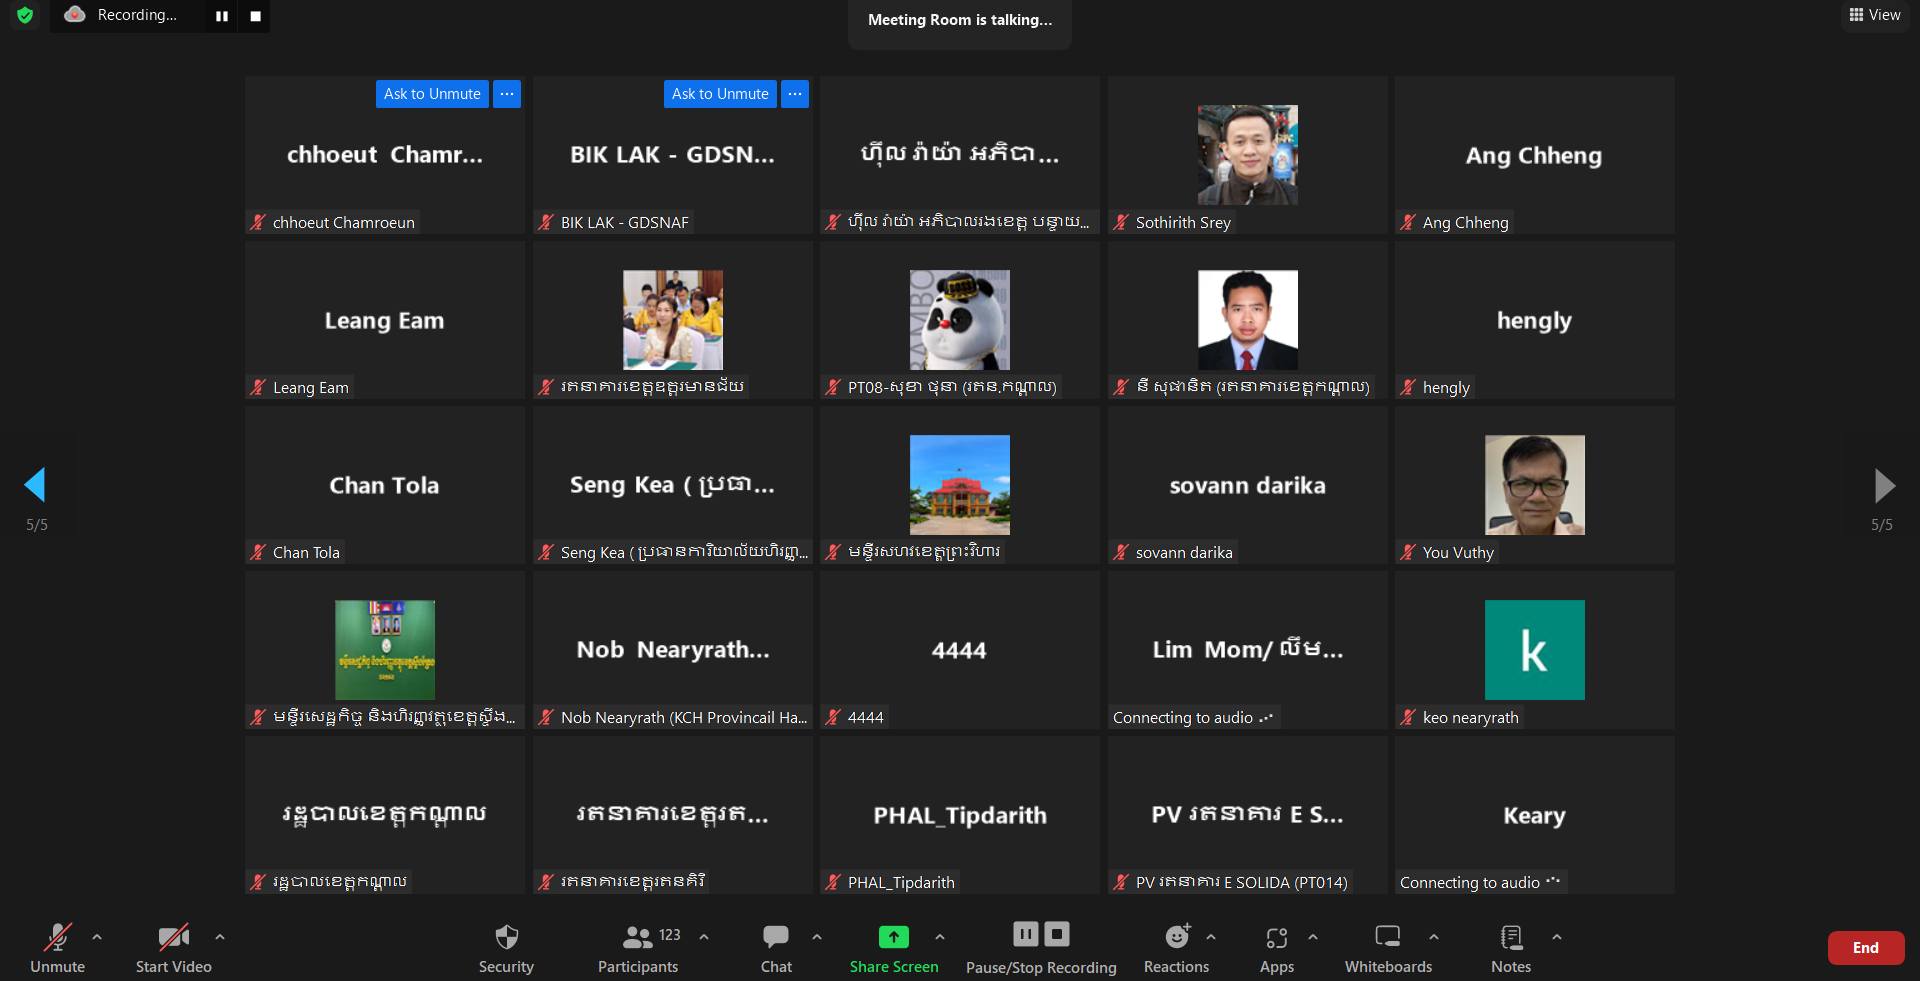Toggle Start Video on
Viewport: 1920px width, 981px height.
(x=173, y=938)
